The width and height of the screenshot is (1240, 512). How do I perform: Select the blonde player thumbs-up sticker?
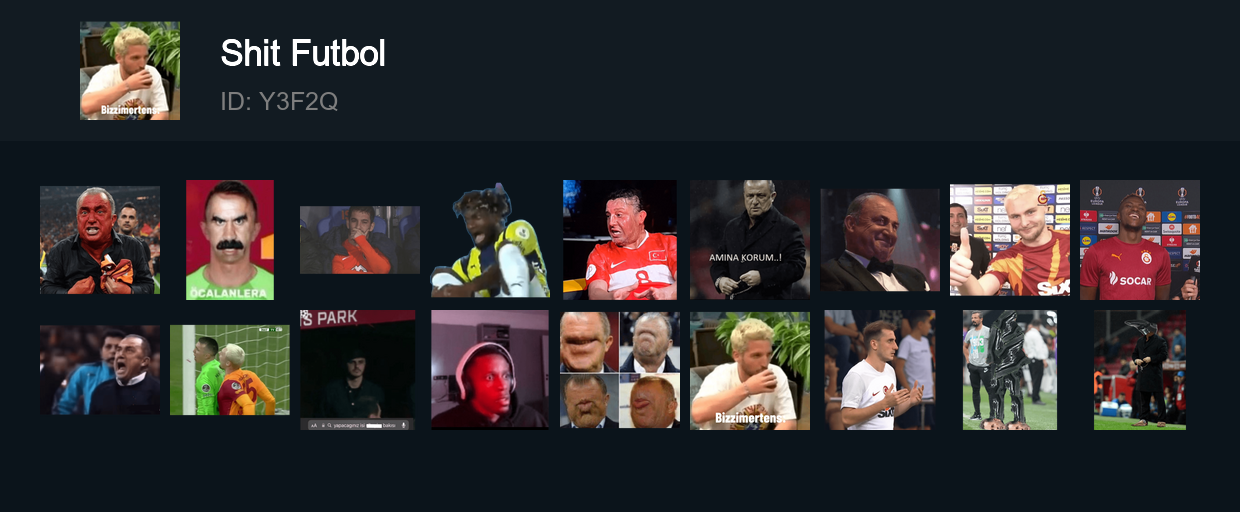click(x=1010, y=240)
